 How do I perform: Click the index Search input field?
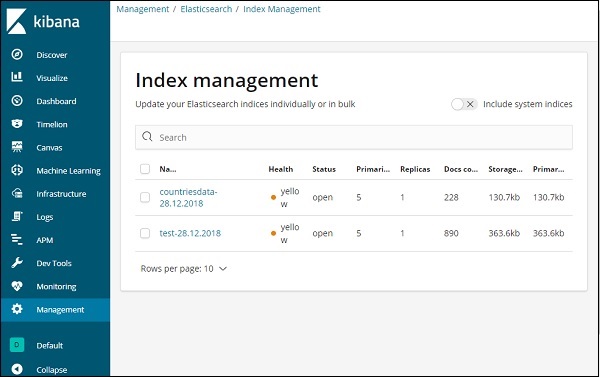(354, 137)
